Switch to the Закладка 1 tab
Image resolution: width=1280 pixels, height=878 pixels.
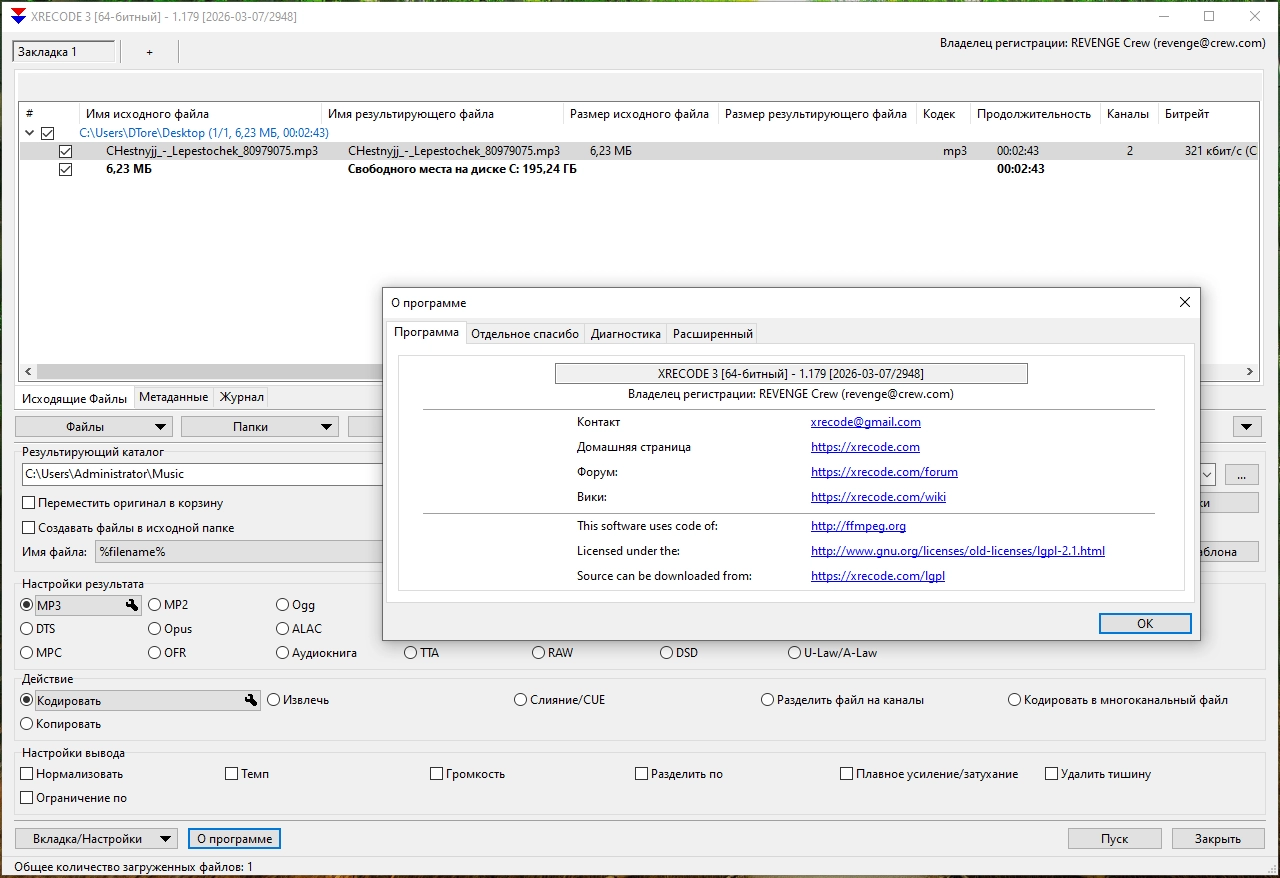point(64,52)
